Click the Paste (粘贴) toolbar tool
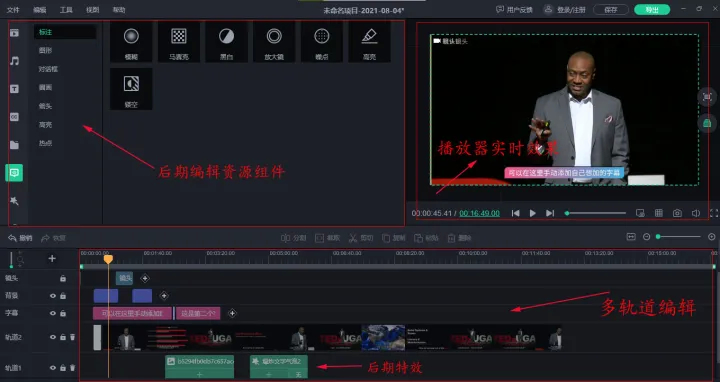Viewport: 720px width, 382px height. coord(427,238)
